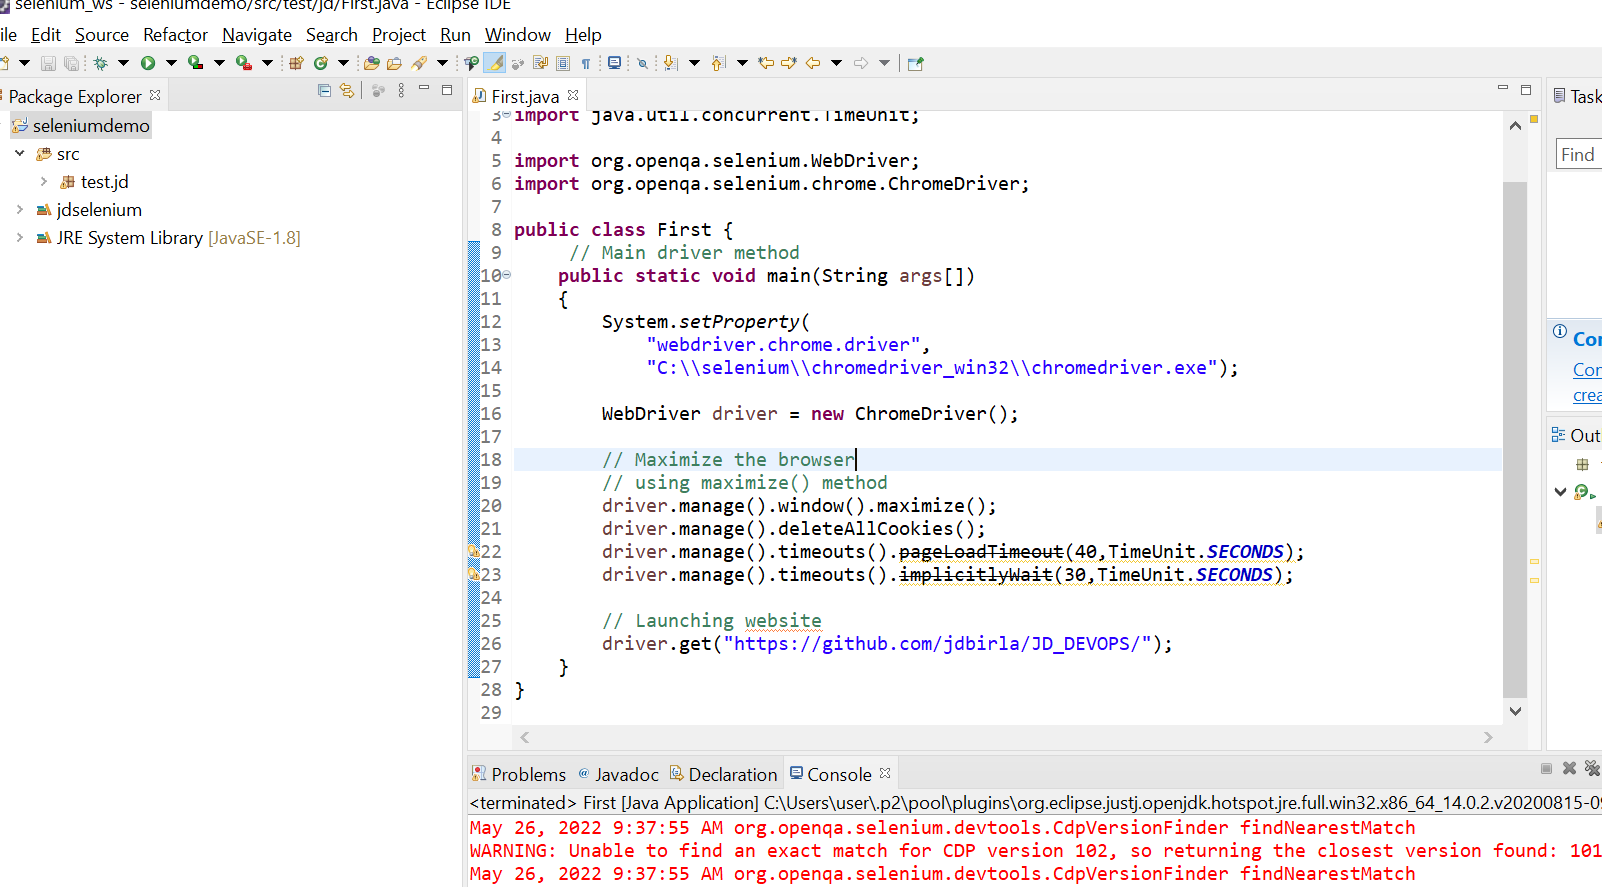1602x887 pixels.
Task: Open the Run dropdown arrow
Action: [x=171, y=63]
